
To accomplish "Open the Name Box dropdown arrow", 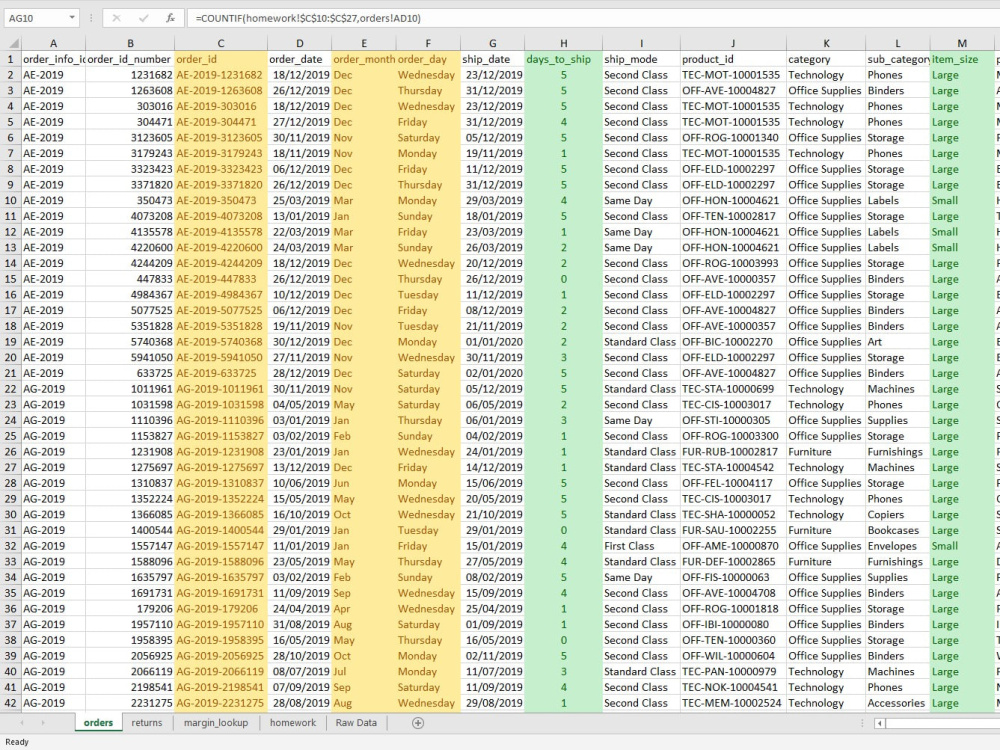I will (72, 18).
